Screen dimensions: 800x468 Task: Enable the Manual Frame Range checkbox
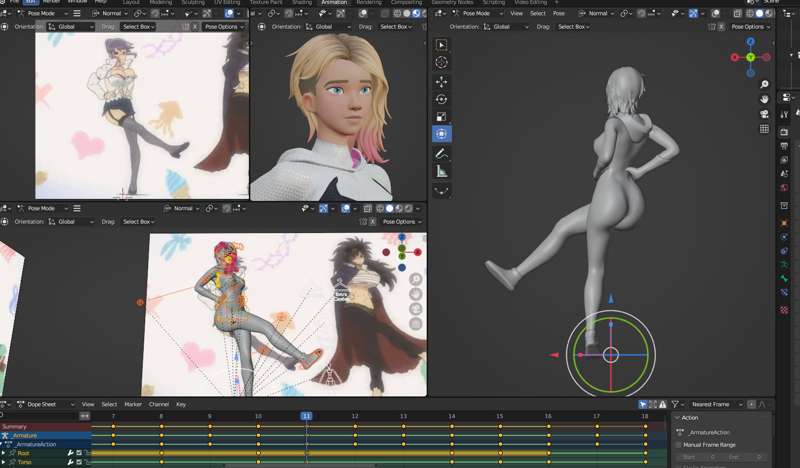click(x=678, y=445)
